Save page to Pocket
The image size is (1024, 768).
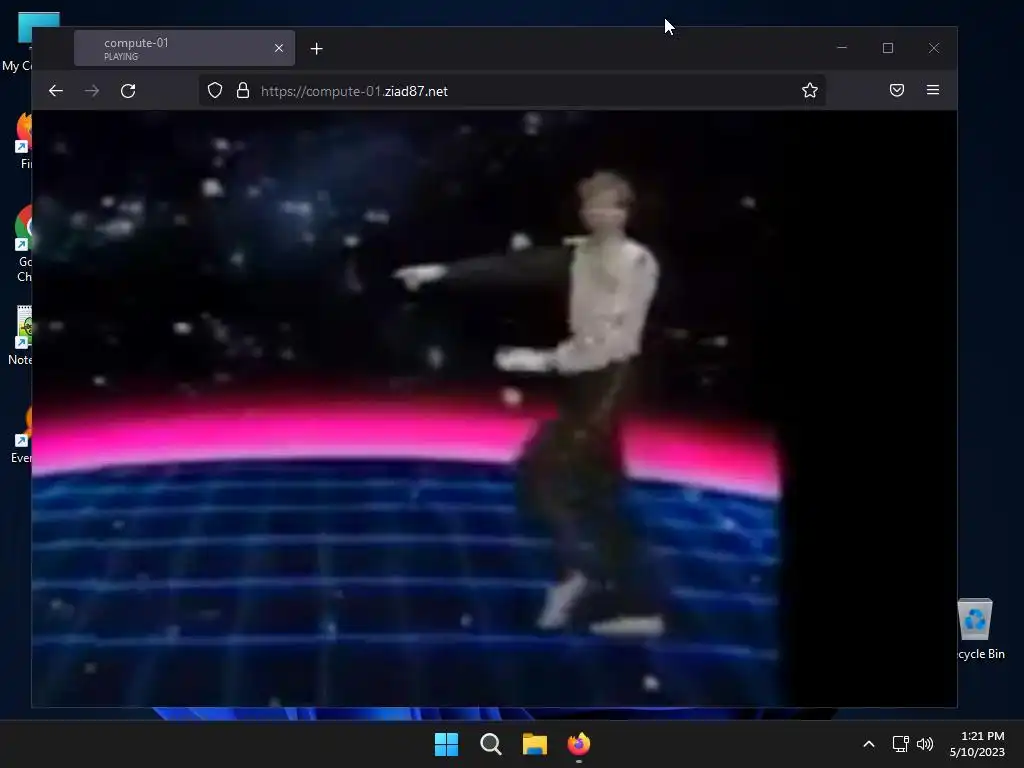tap(897, 90)
